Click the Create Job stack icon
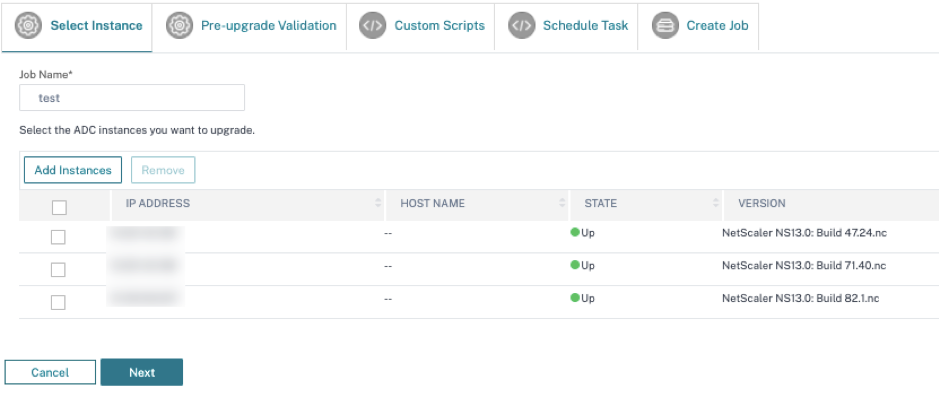Viewport: 939px width, 405px height. (x=665, y=26)
